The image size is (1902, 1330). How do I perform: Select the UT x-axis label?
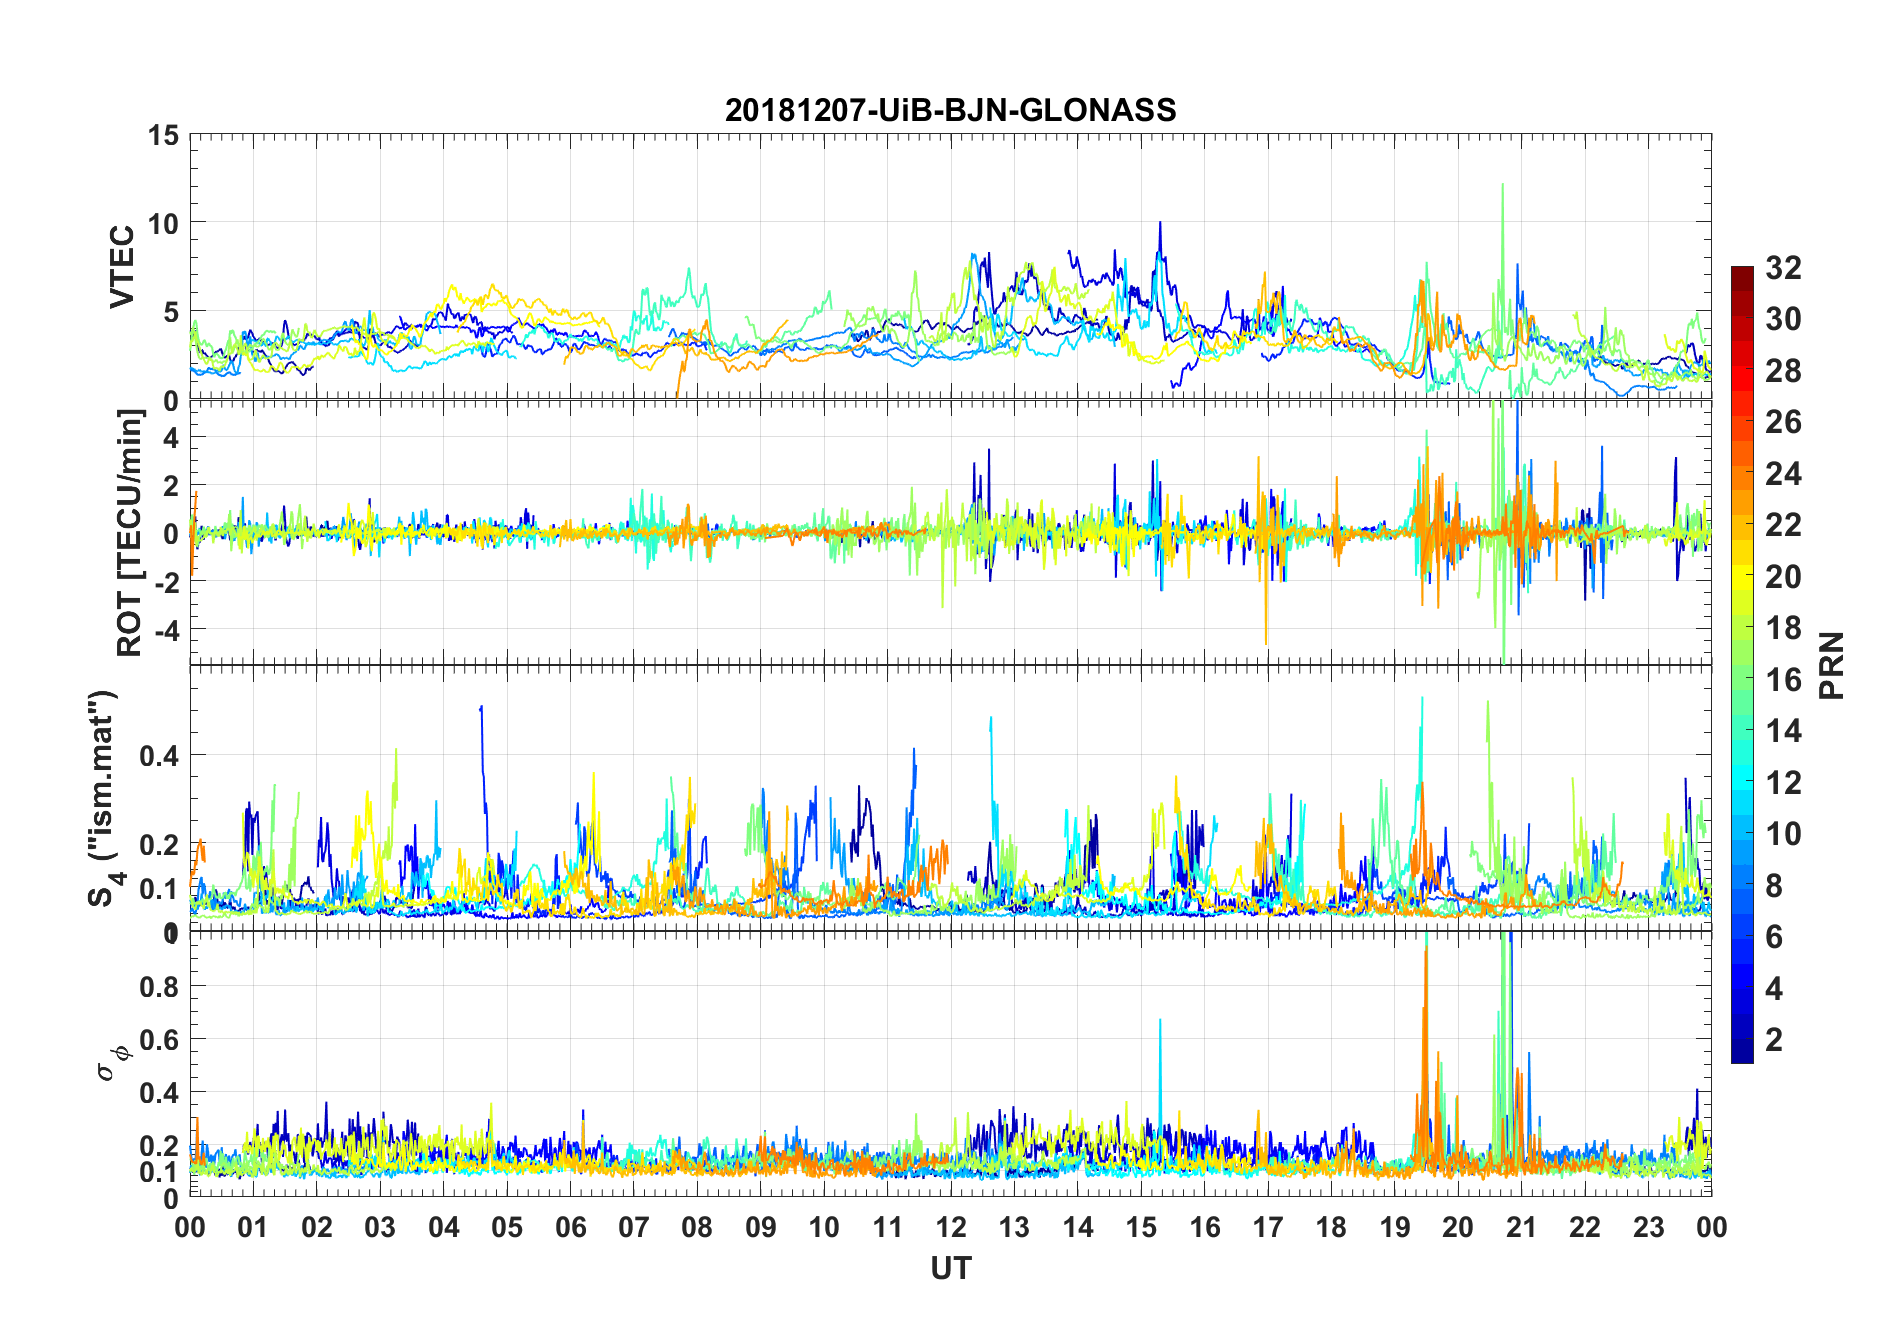[950, 1268]
